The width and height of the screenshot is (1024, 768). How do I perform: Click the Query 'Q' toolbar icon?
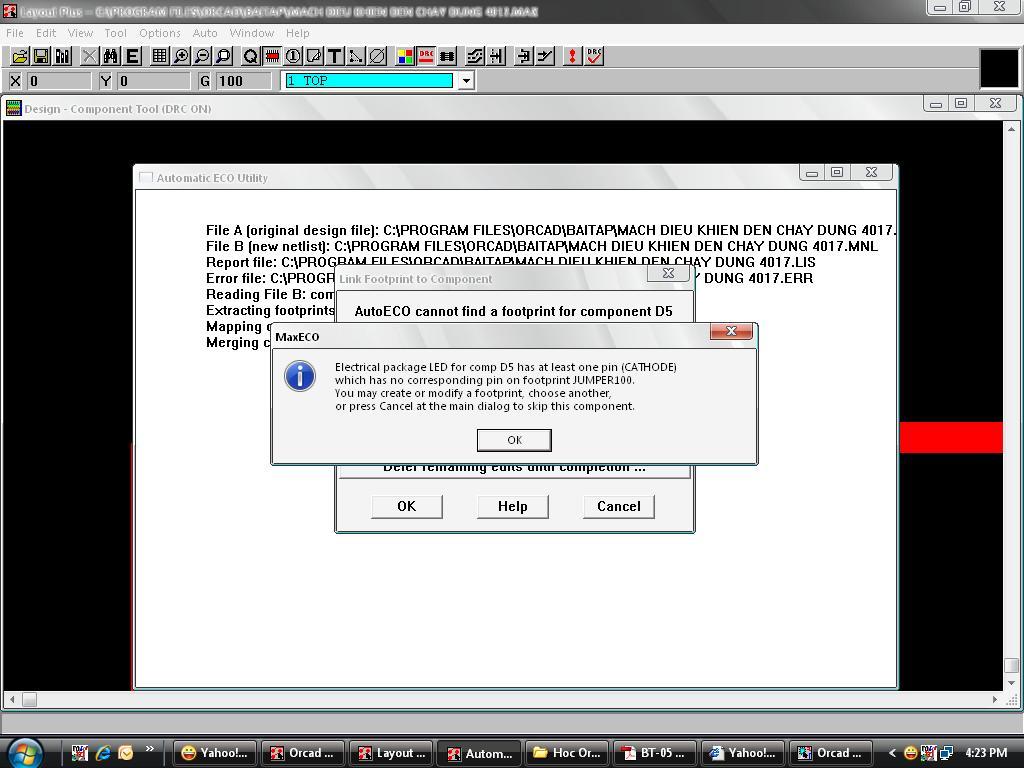tap(250, 56)
